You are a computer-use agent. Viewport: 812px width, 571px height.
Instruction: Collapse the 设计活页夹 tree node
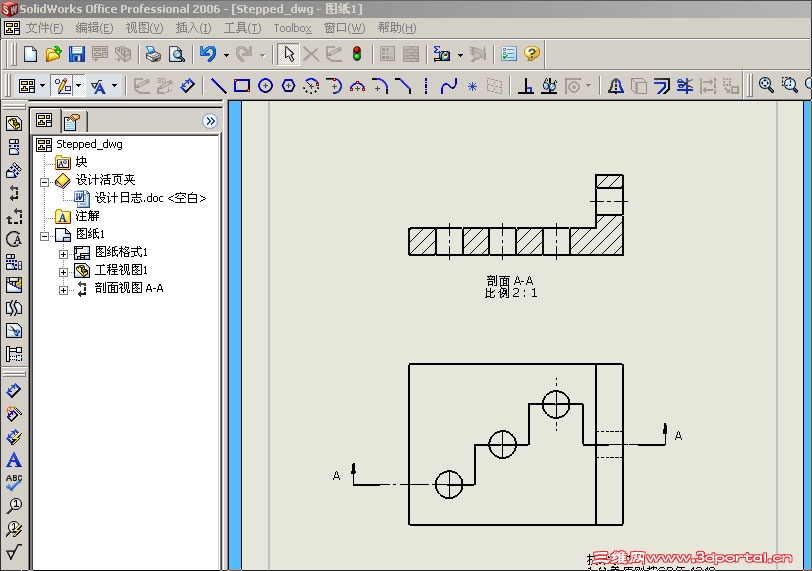point(45,182)
